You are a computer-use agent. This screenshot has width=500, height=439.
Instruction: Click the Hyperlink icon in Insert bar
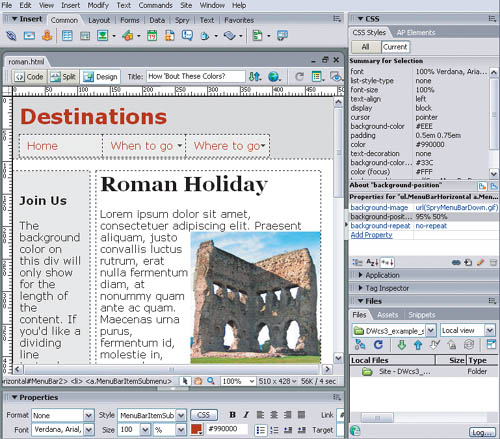click(x=11, y=35)
